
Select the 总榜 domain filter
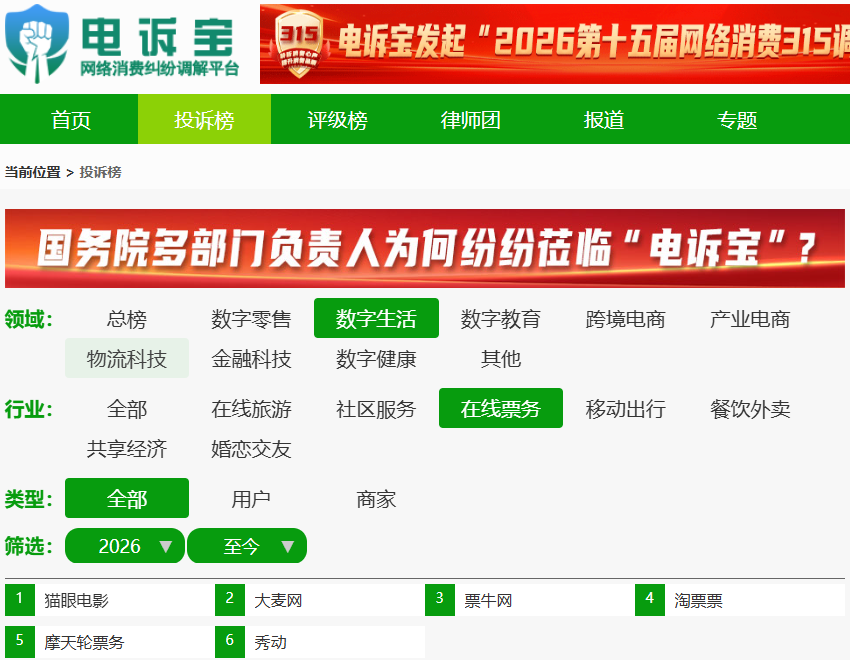(127, 319)
